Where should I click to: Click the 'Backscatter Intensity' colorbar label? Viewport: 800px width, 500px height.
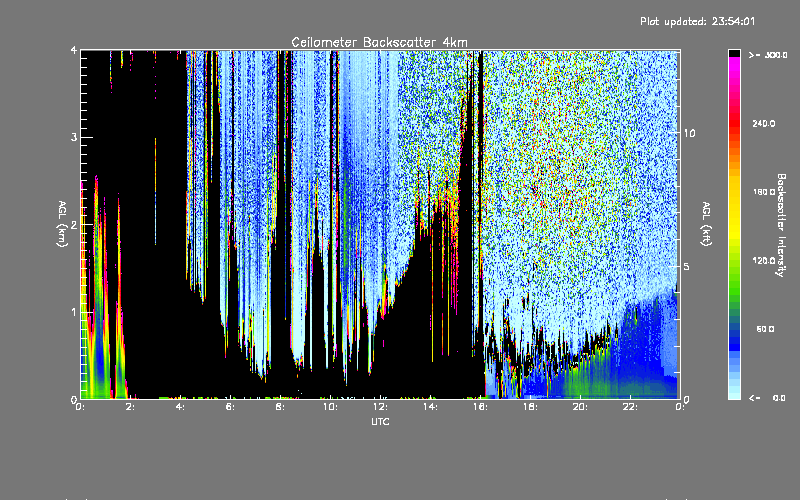(x=781, y=225)
